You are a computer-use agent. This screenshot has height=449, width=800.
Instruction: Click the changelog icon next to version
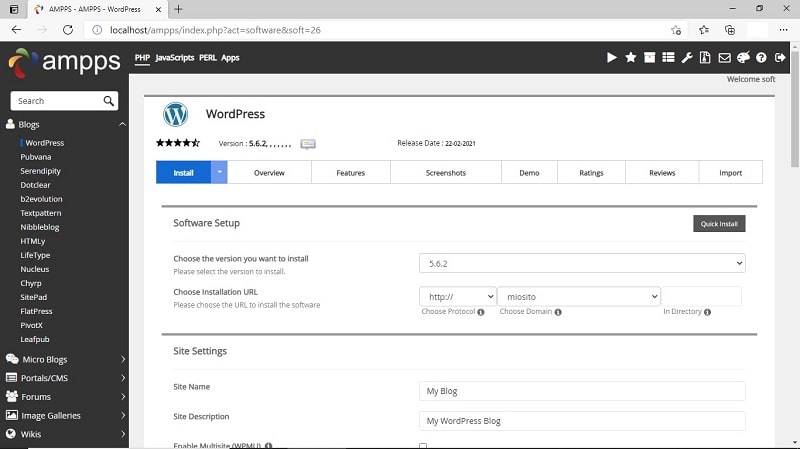point(308,144)
